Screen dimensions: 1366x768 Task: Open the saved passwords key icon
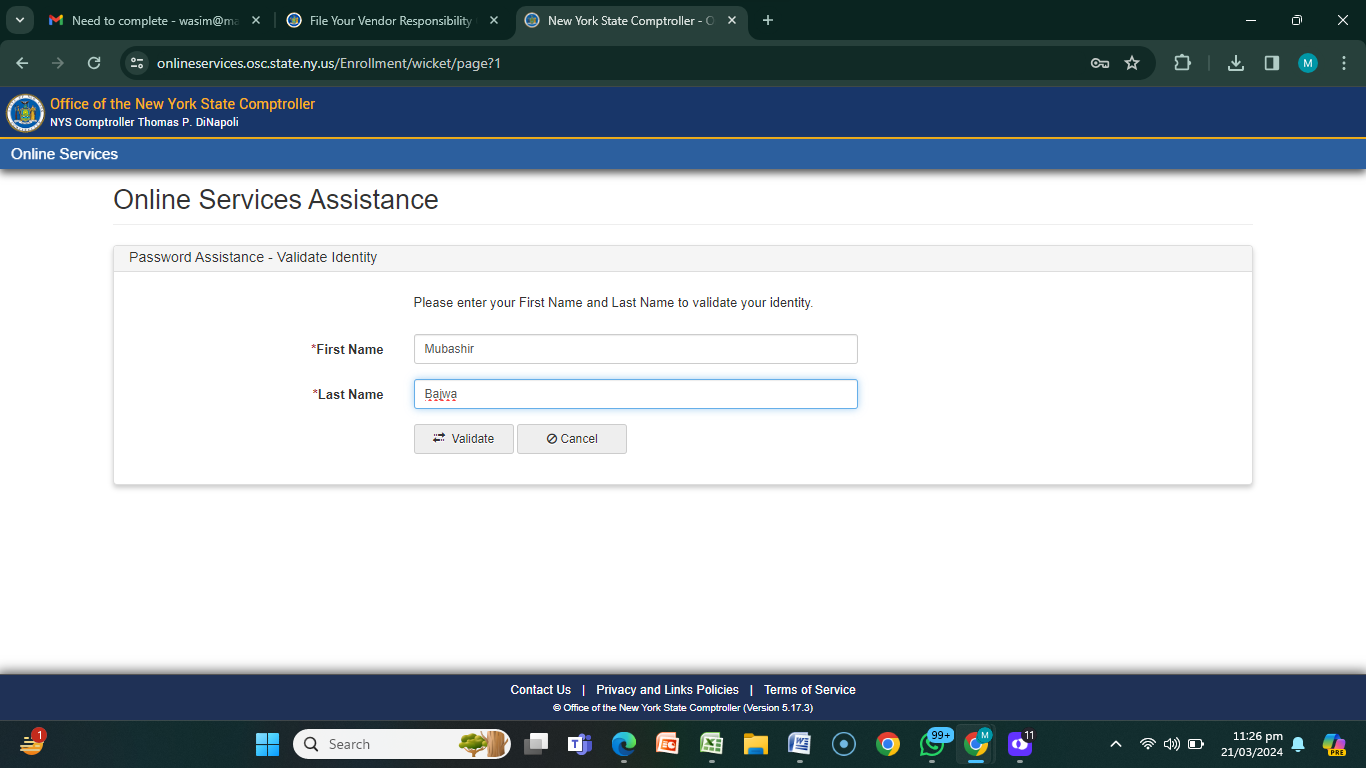pyautogui.click(x=1099, y=63)
